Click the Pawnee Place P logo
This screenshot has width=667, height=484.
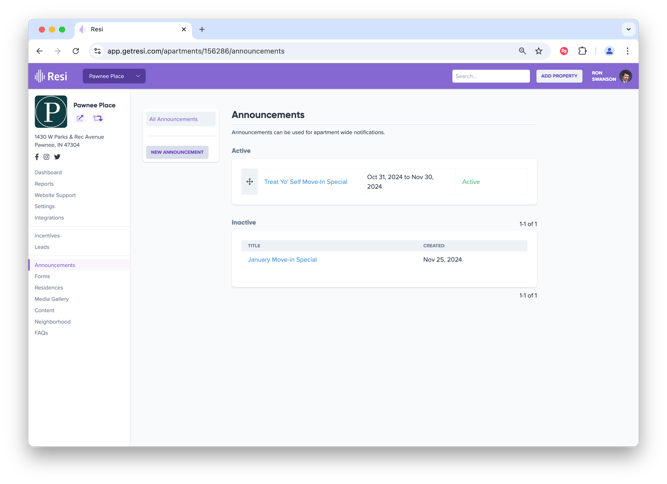click(x=51, y=111)
